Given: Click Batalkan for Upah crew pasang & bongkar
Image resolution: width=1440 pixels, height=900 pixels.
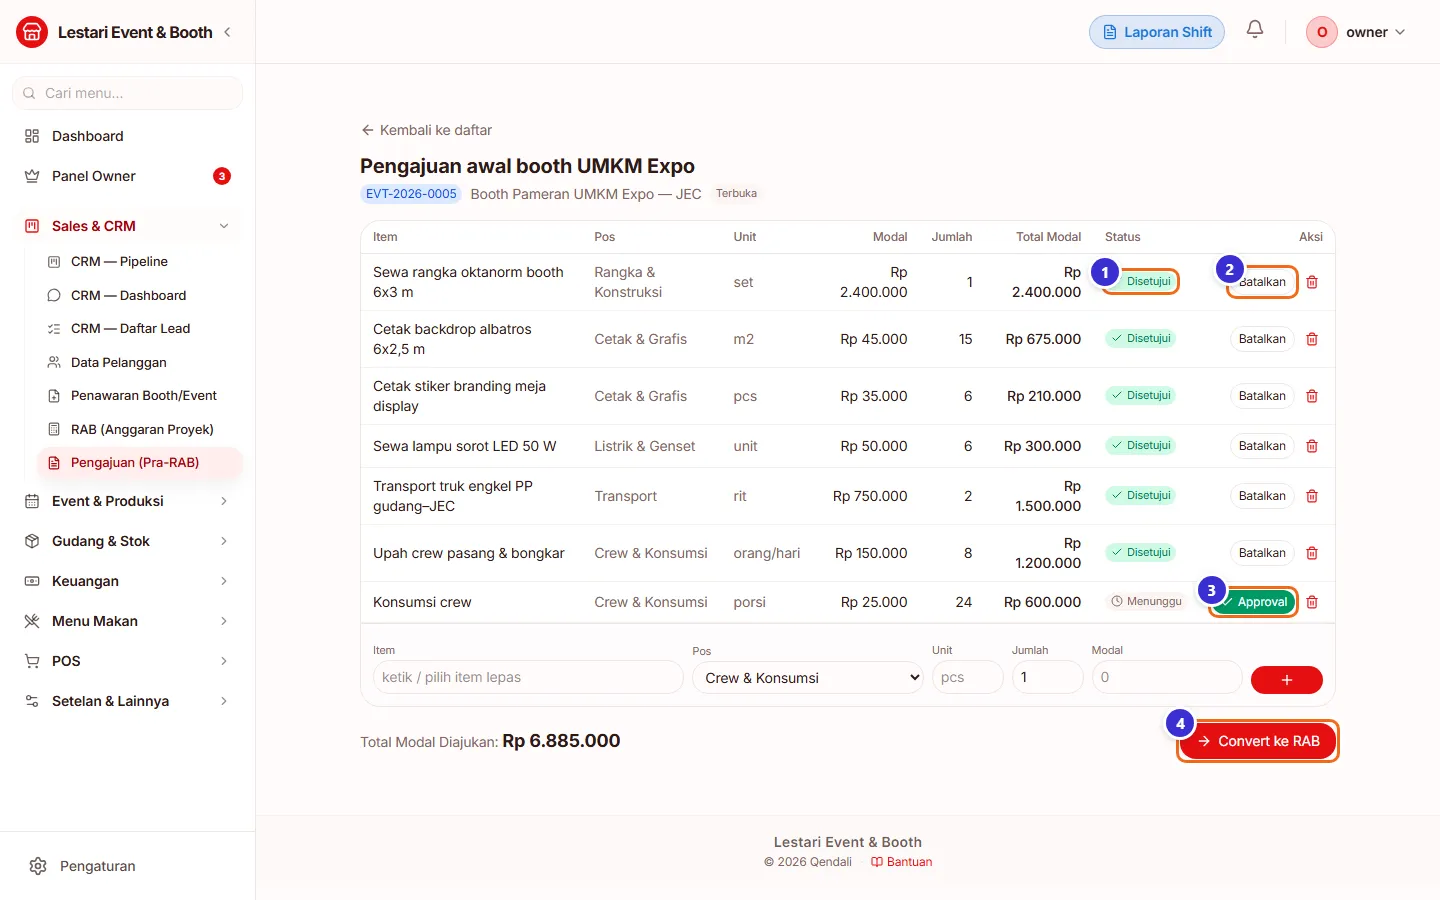Looking at the screenshot, I should [1262, 553].
